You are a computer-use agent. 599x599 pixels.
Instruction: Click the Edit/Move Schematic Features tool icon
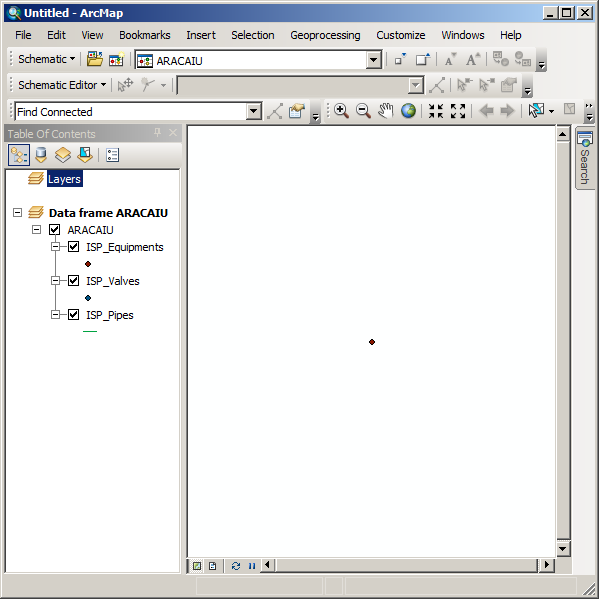[x=125, y=85]
